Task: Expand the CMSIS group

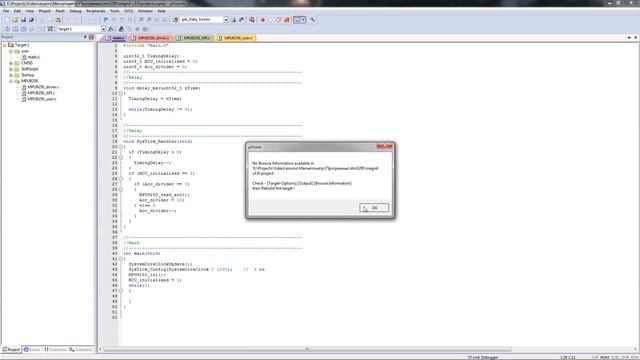Action: (11, 63)
